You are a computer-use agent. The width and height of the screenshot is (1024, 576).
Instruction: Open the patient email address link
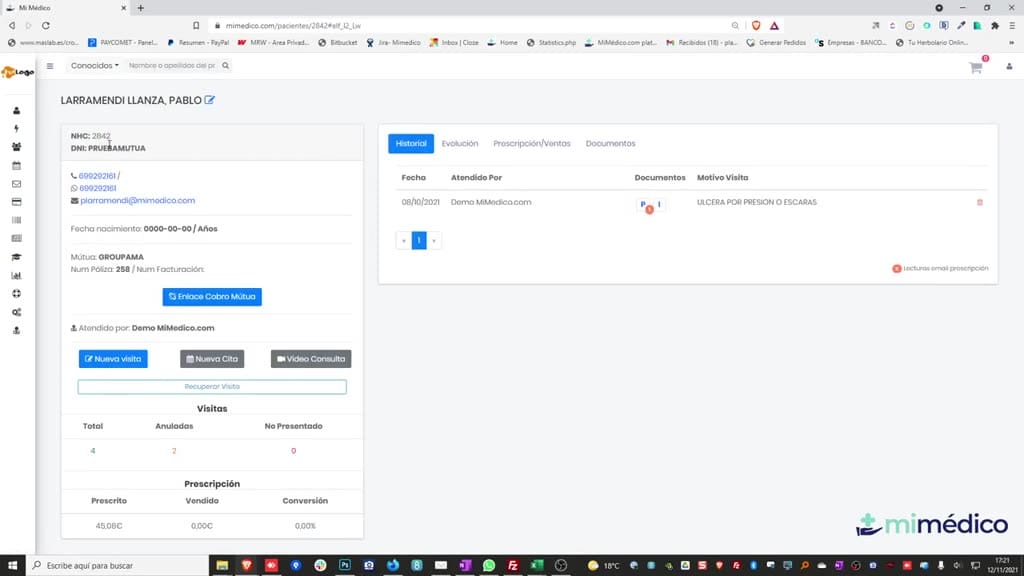click(137, 200)
